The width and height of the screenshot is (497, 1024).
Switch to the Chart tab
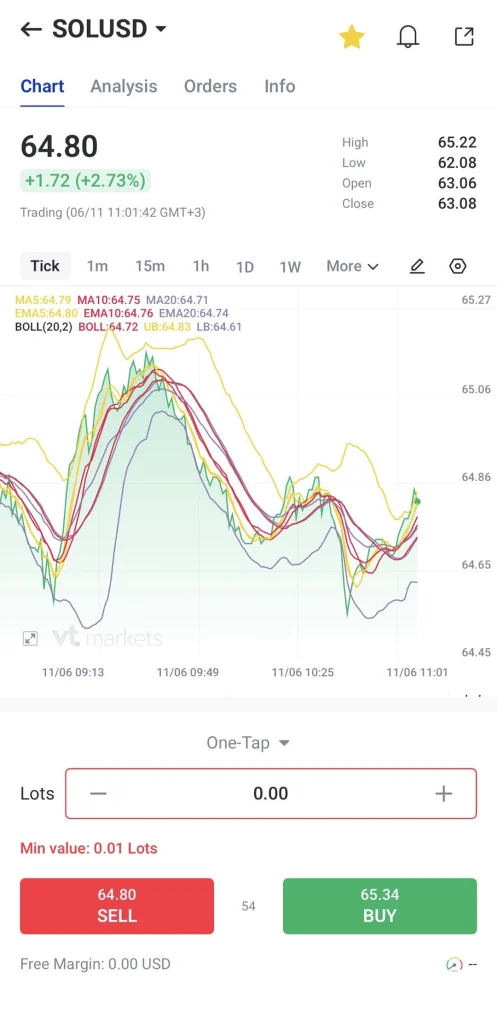[42, 86]
